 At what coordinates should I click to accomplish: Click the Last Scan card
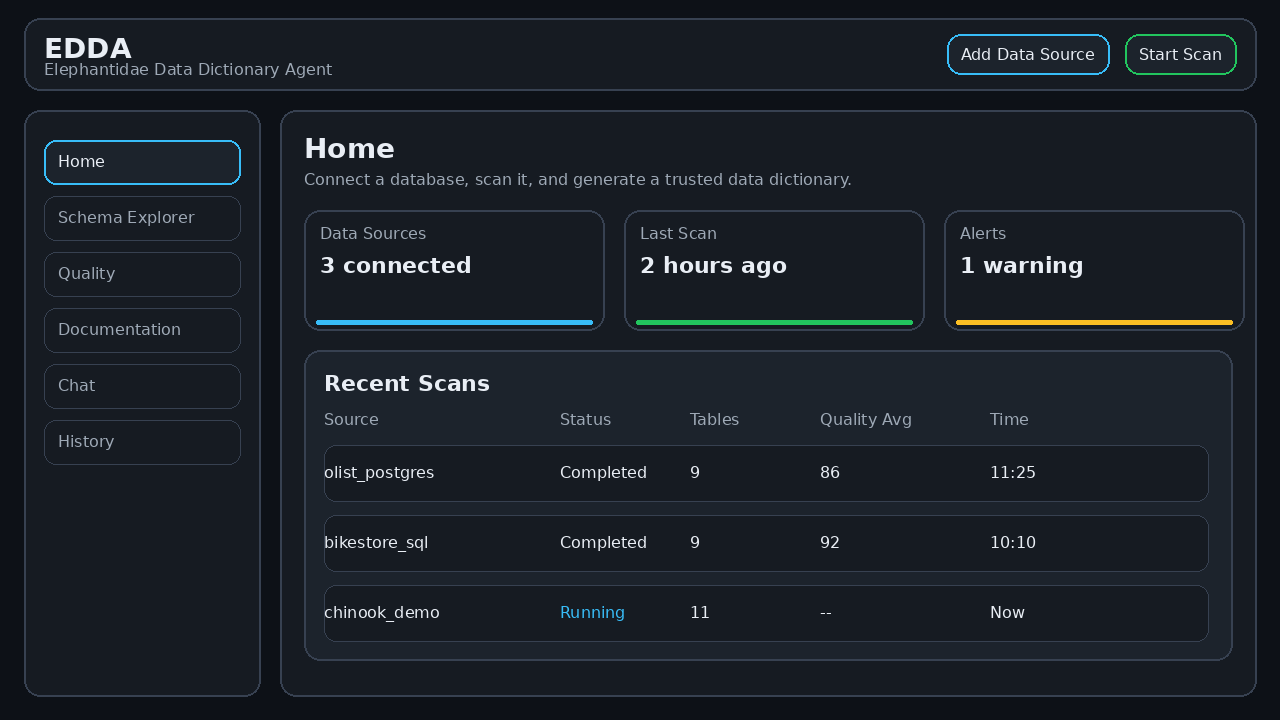pyautogui.click(x=774, y=270)
